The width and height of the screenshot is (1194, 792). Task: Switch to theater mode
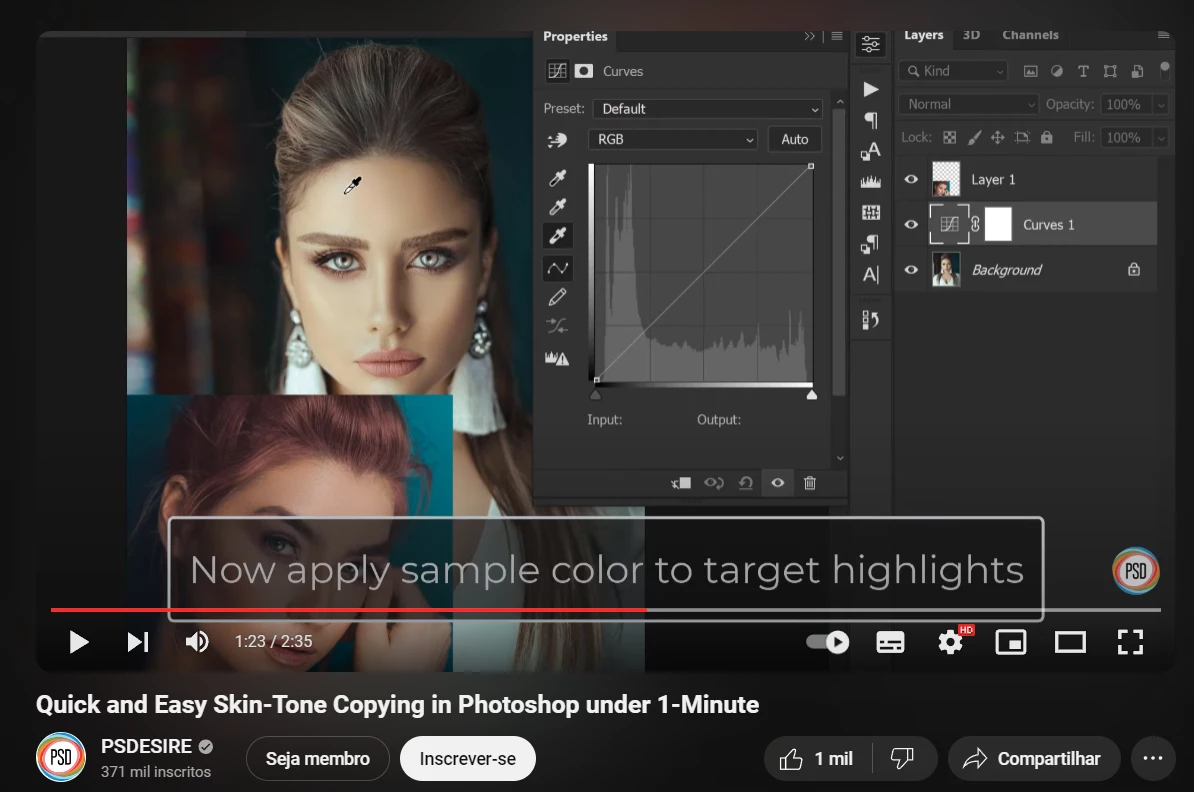tap(1070, 643)
